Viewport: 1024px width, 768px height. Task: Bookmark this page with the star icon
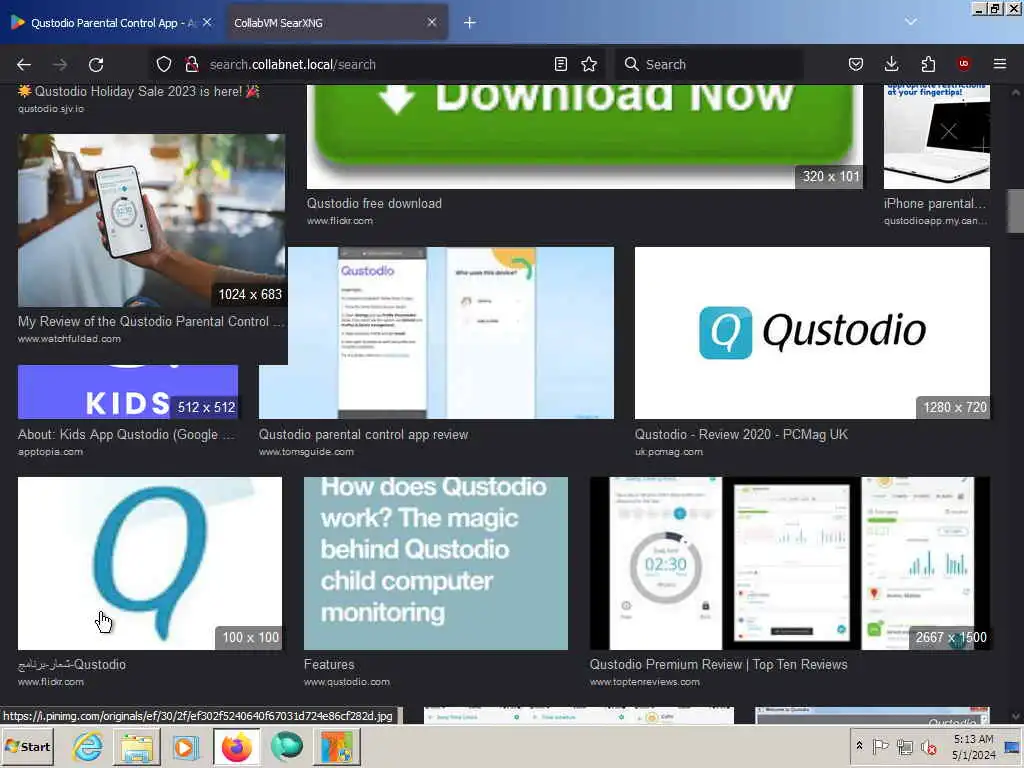(x=589, y=64)
